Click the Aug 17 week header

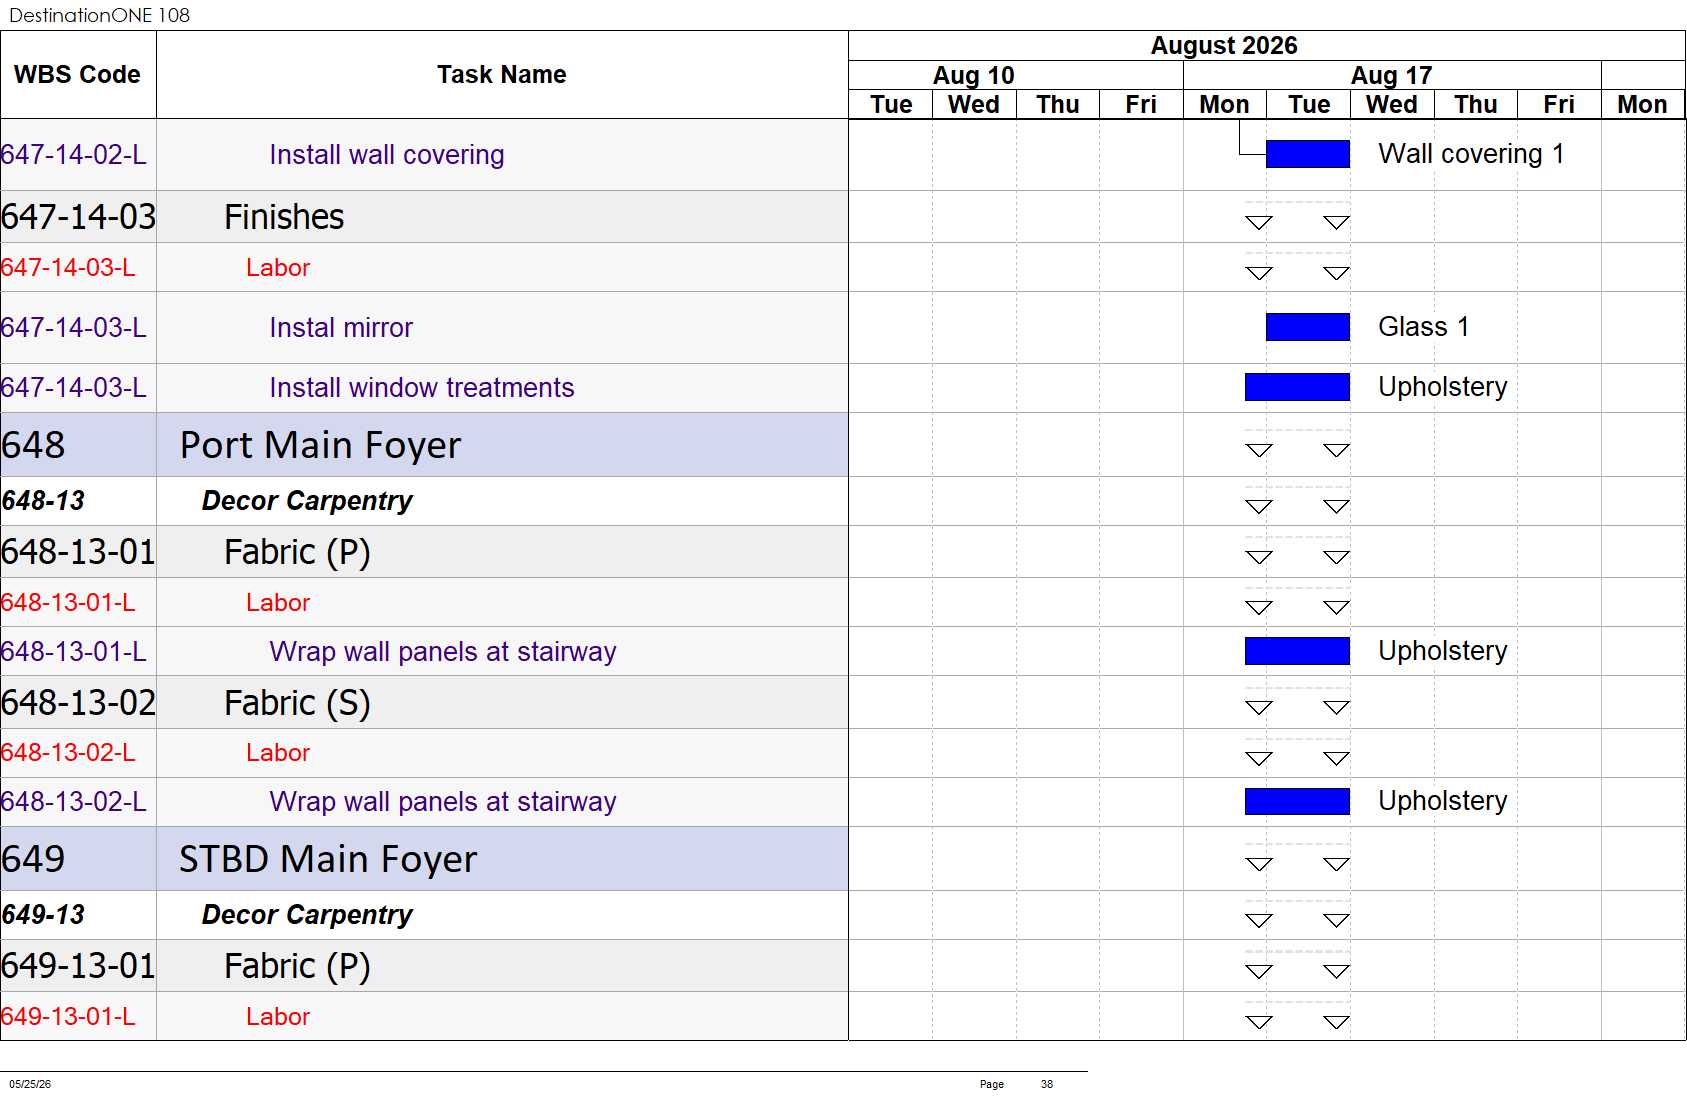tap(1392, 76)
